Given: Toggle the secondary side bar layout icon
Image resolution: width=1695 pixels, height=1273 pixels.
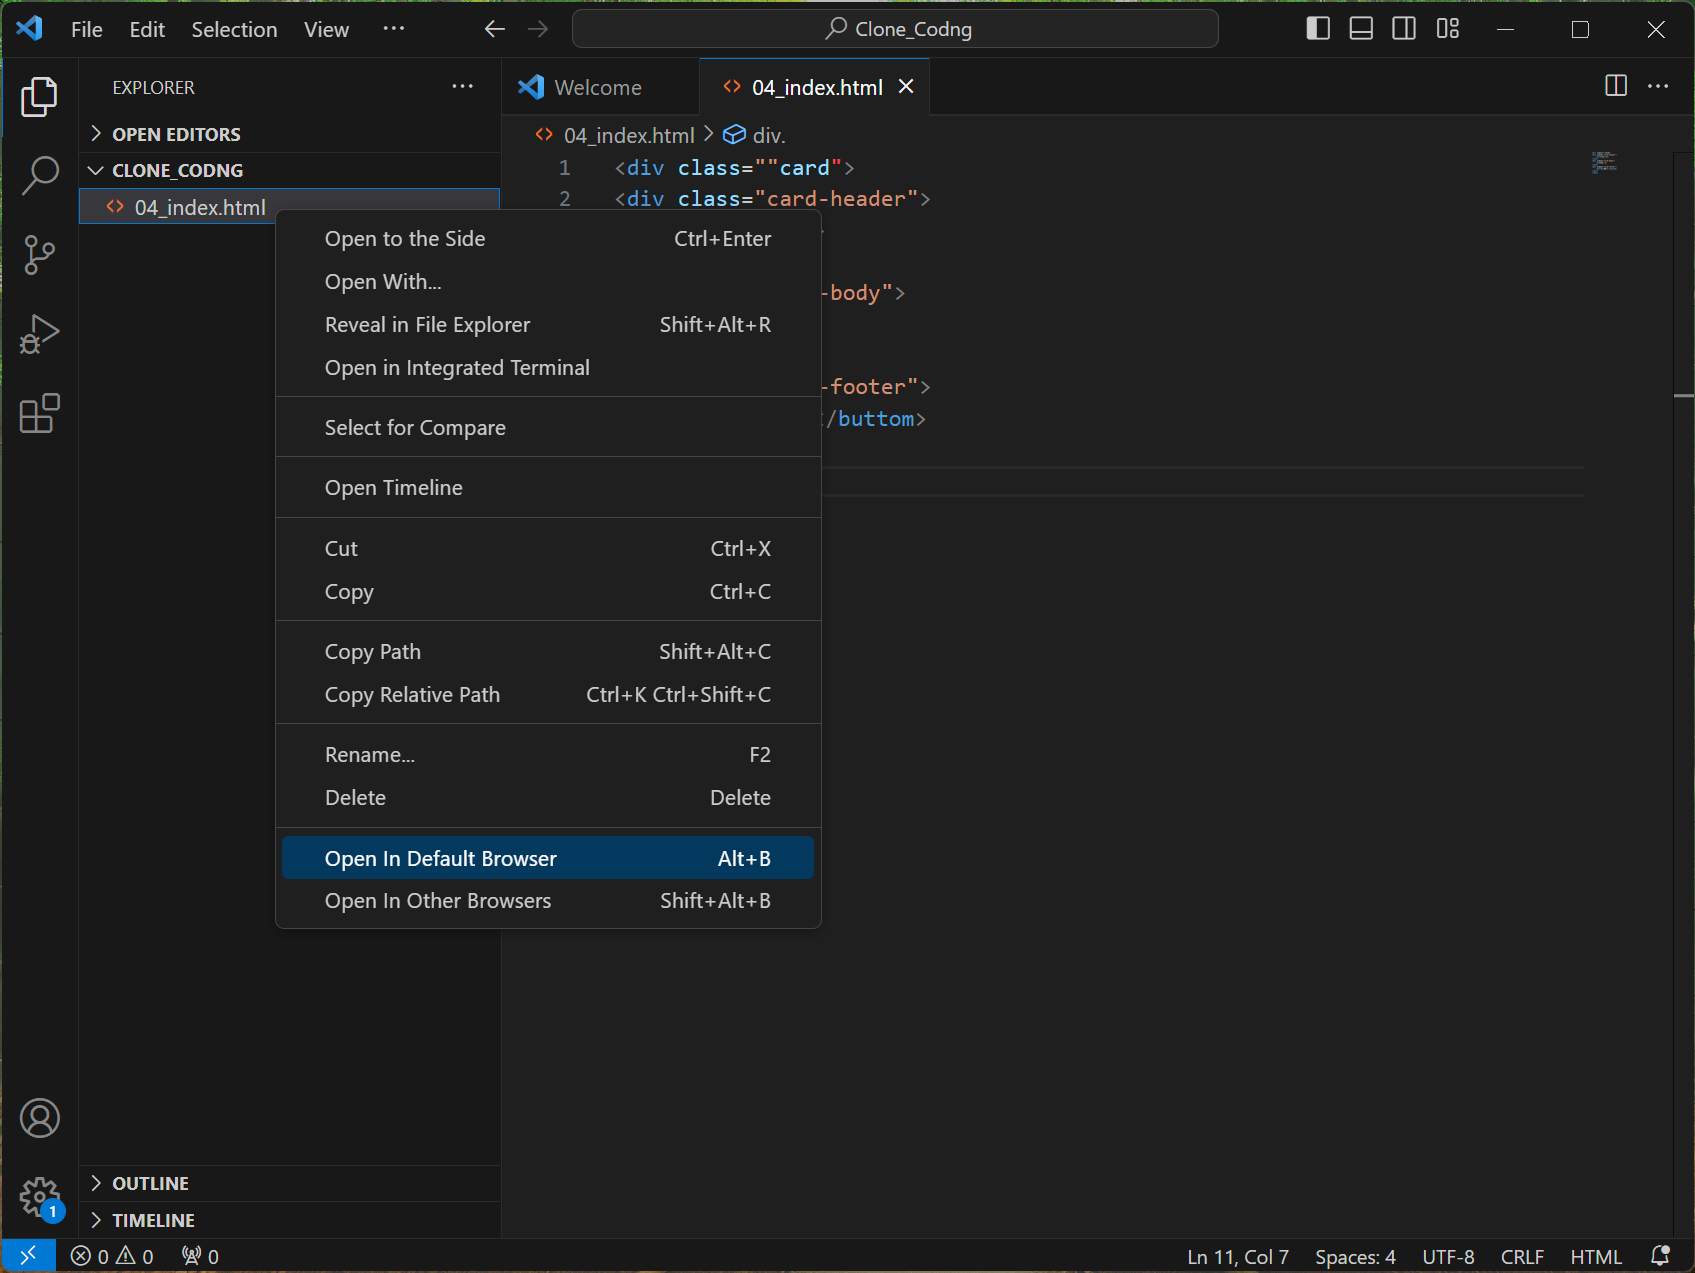Looking at the screenshot, I should tap(1404, 29).
